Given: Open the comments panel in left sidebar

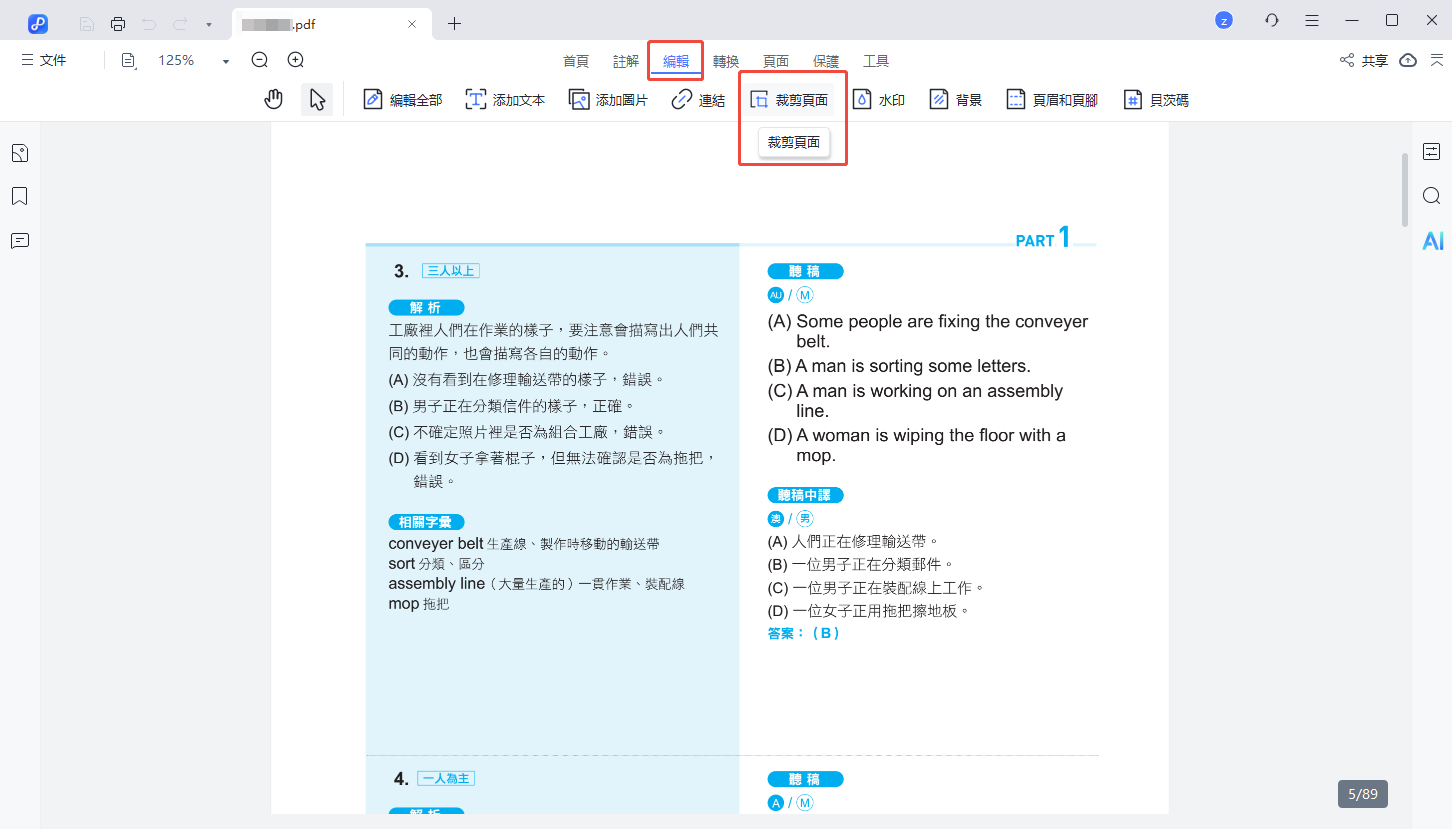Looking at the screenshot, I should 19,240.
